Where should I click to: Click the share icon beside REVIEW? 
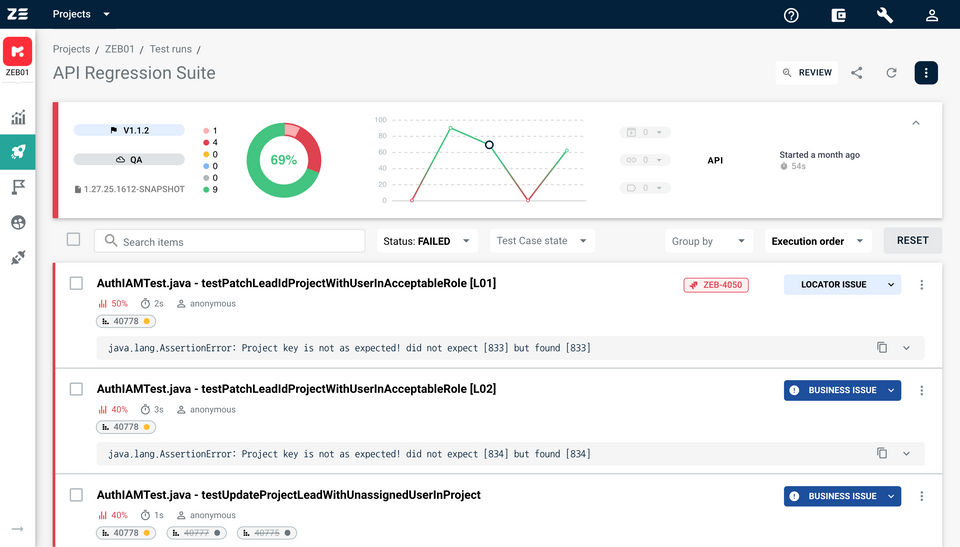pyautogui.click(x=857, y=73)
